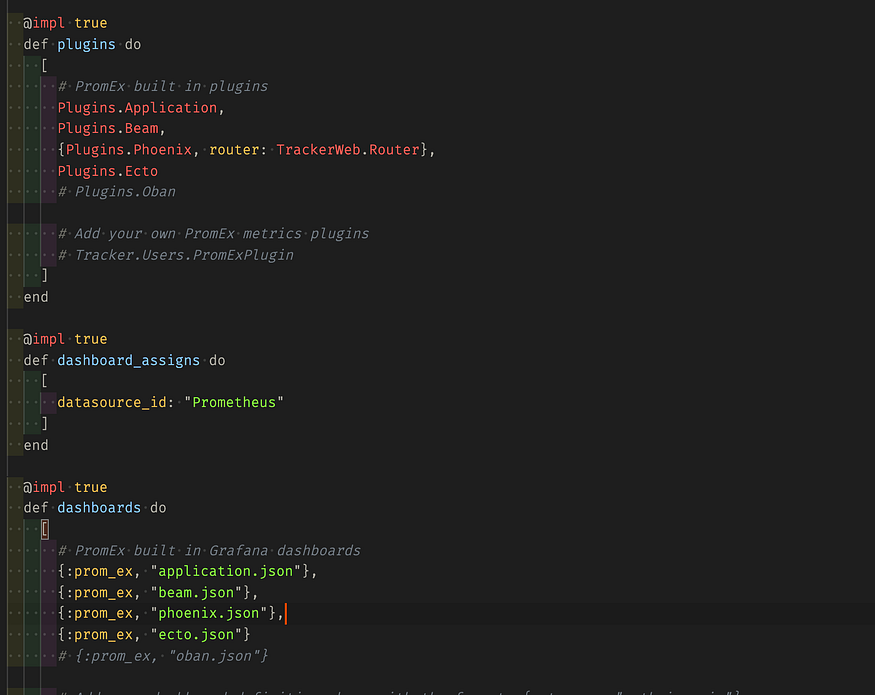This screenshot has height=695, width=875.
Task: Place cursor on "# PromEx built in plugins" comment
Action: [162, 87]
